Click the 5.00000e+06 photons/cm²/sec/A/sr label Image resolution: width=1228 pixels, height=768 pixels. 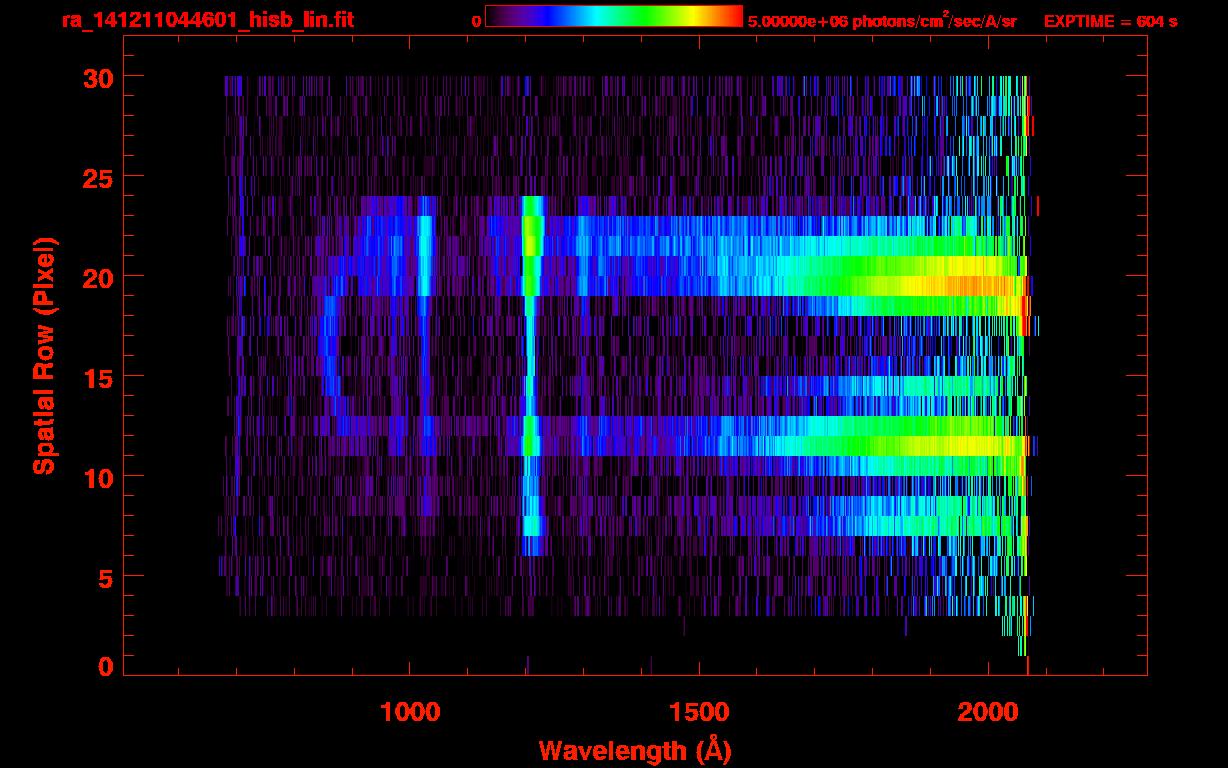(882, 20)
